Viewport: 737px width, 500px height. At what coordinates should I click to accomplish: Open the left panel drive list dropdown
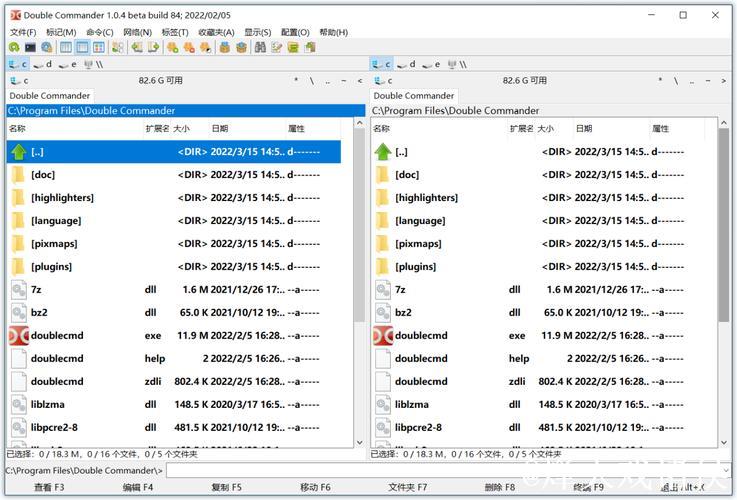(19, 81)
